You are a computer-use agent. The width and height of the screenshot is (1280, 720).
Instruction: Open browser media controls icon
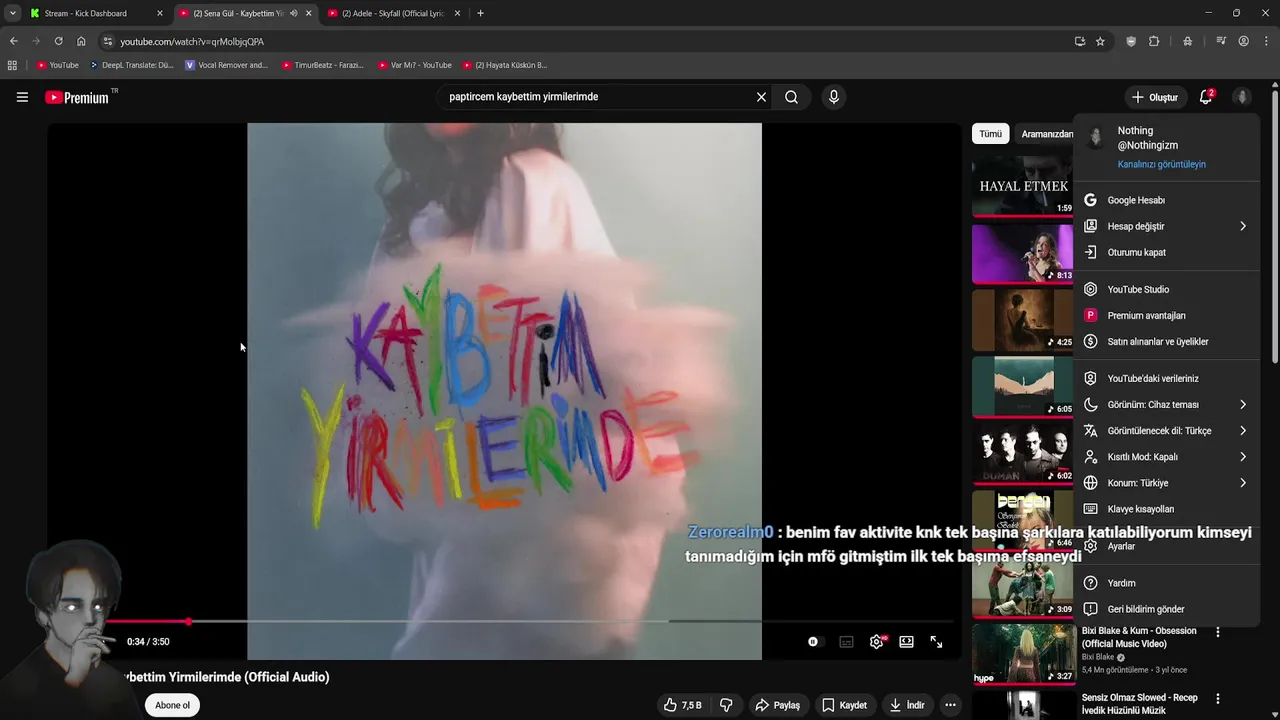pos(1221,41)
